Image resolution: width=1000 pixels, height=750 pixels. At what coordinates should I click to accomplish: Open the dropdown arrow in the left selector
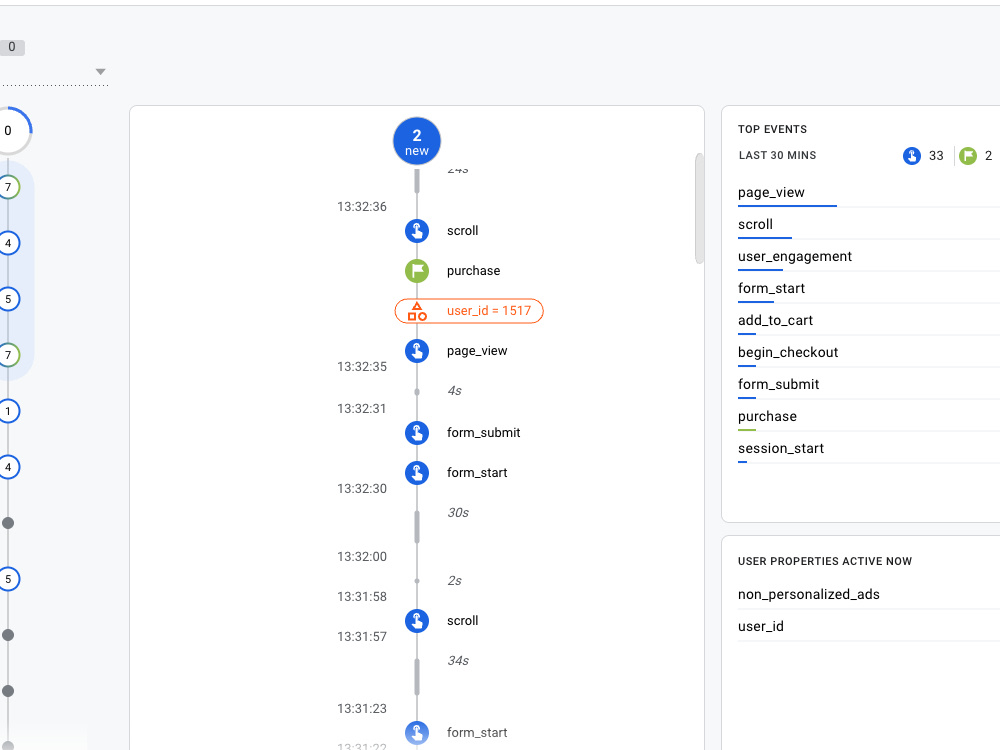(100, 71)
